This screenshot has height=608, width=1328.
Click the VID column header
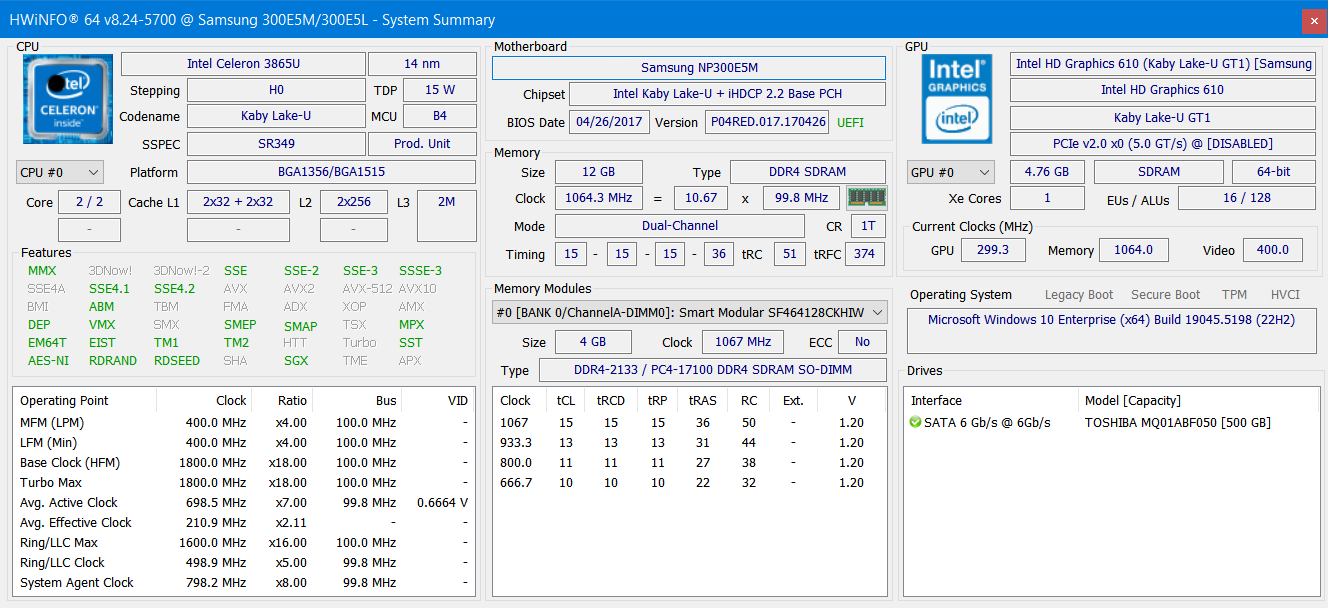458,401
